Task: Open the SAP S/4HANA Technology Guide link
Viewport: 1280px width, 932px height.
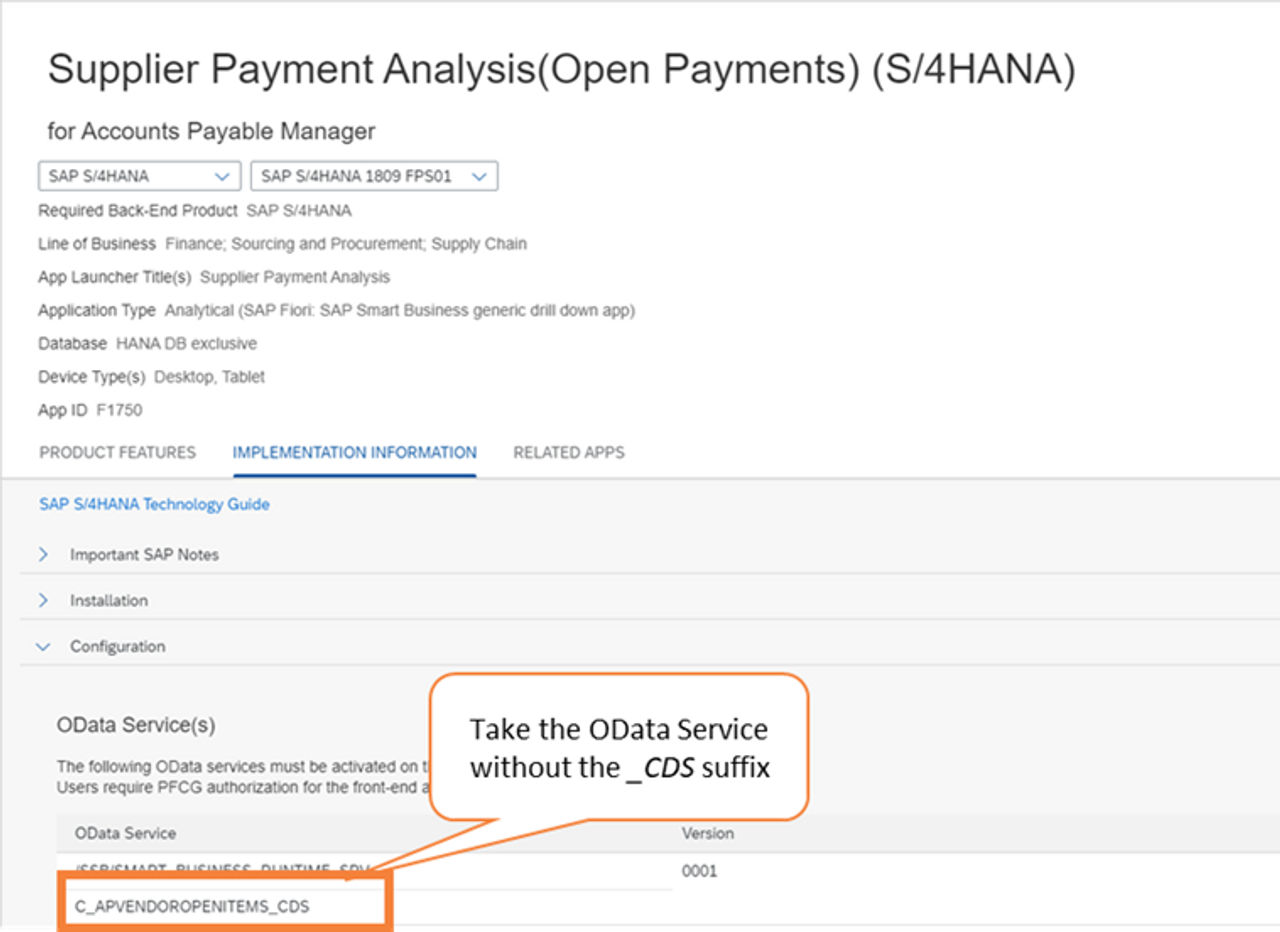Action: click(154, 504)
